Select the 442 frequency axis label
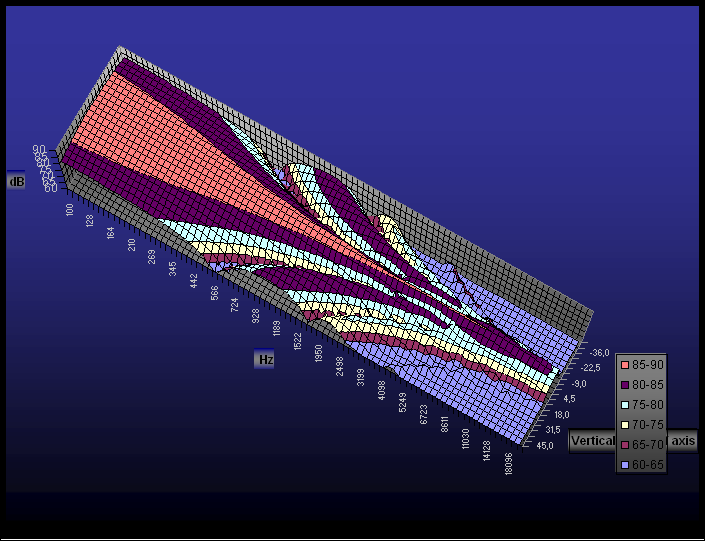This screenshot has width=705, height=541. pos(194,281)
